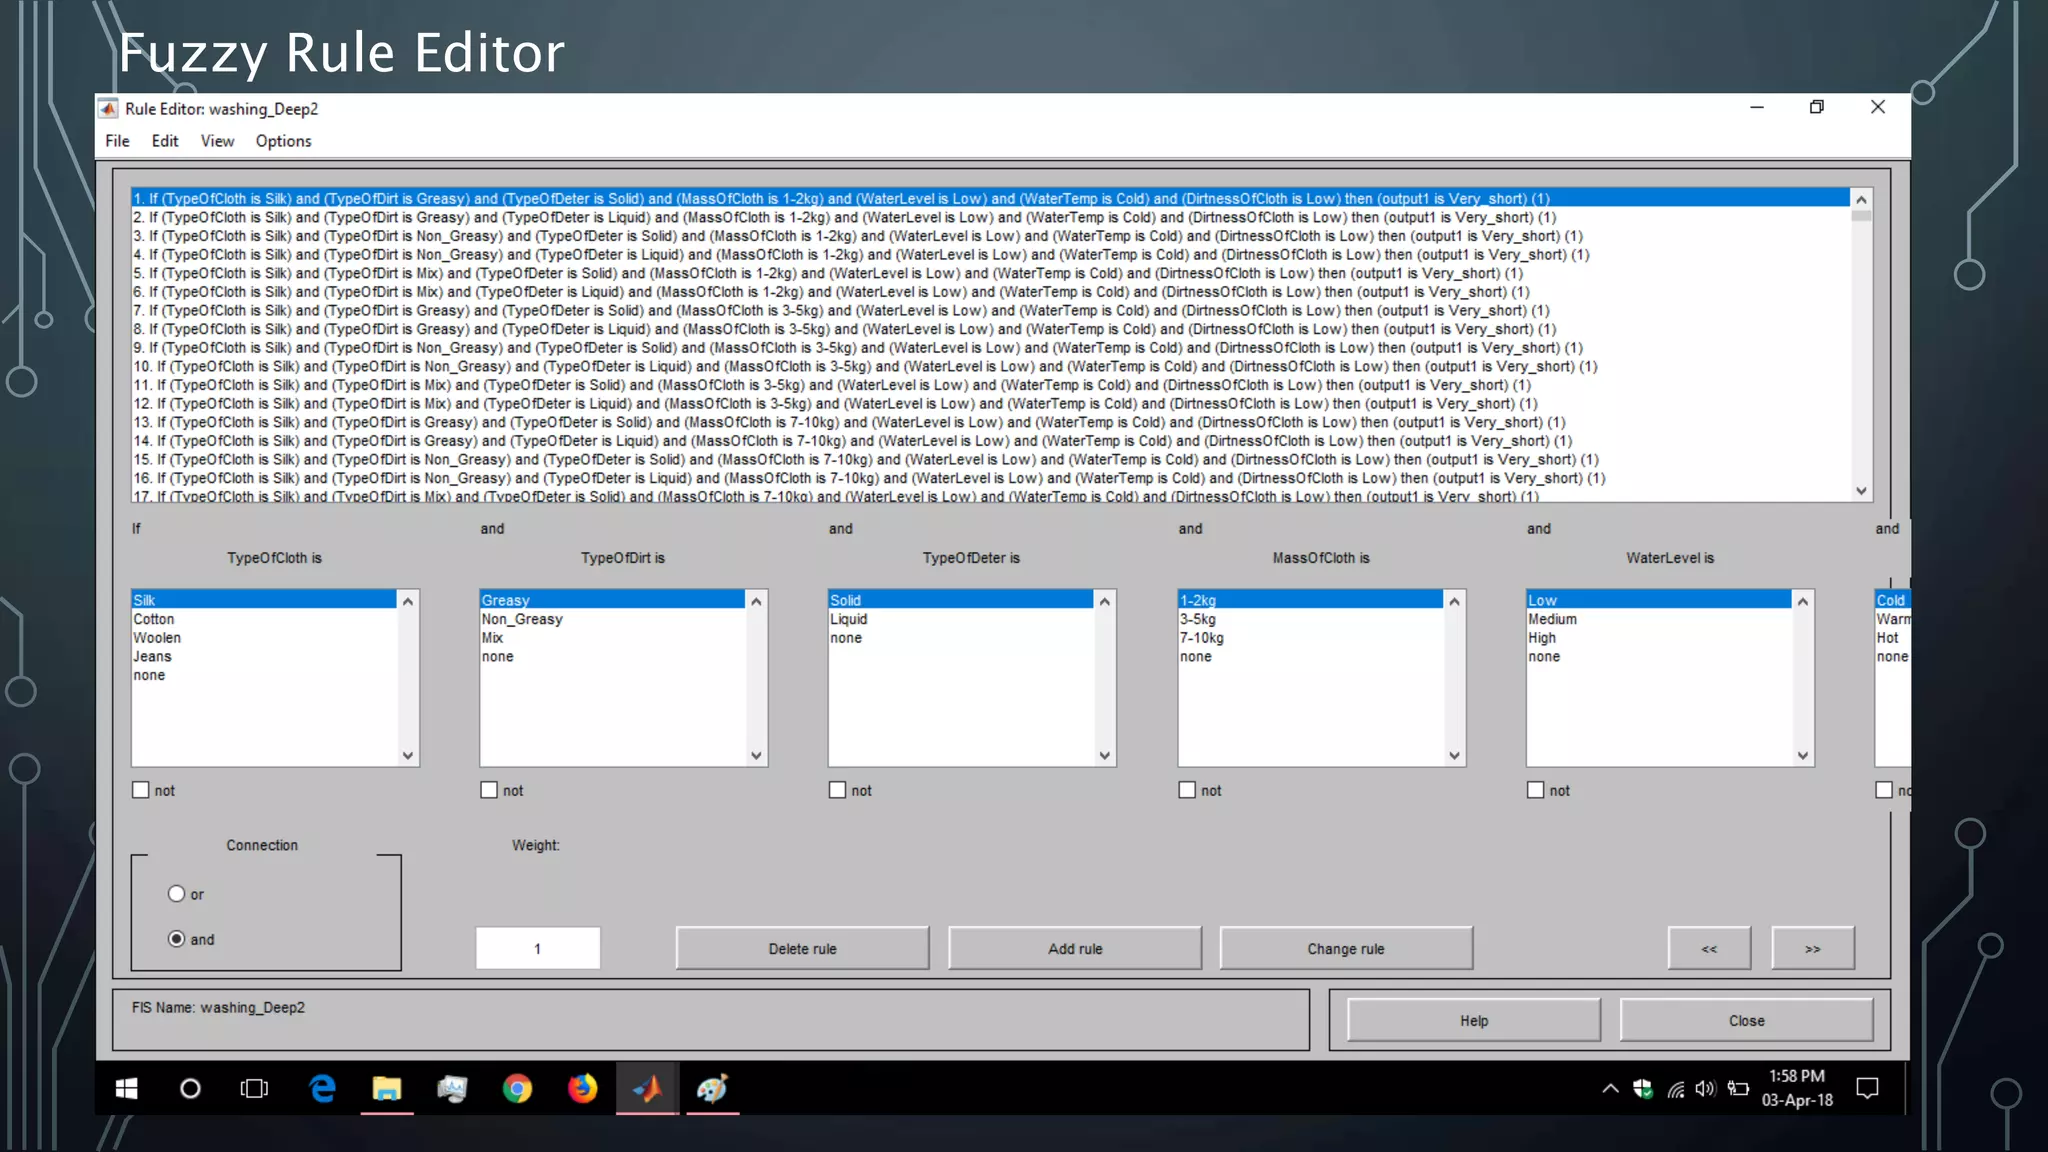Select Hot in WaterTemp list
The width and height of the screenshot is (2048, 1152).
pos(1892,638)
